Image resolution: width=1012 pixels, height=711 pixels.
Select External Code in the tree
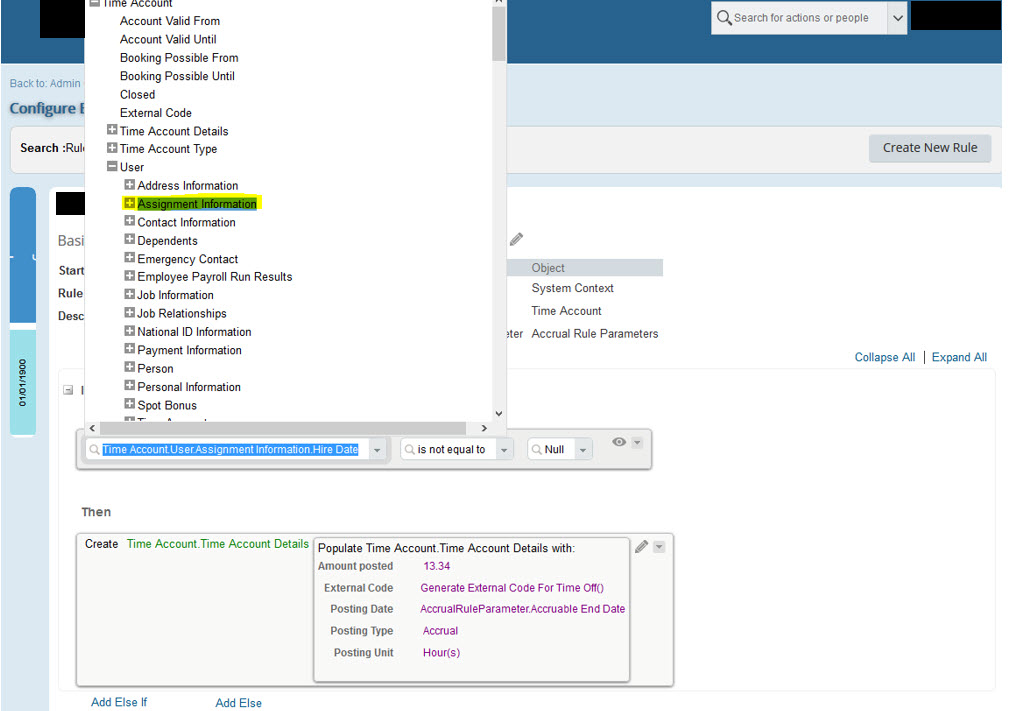(x=156, y=113)
